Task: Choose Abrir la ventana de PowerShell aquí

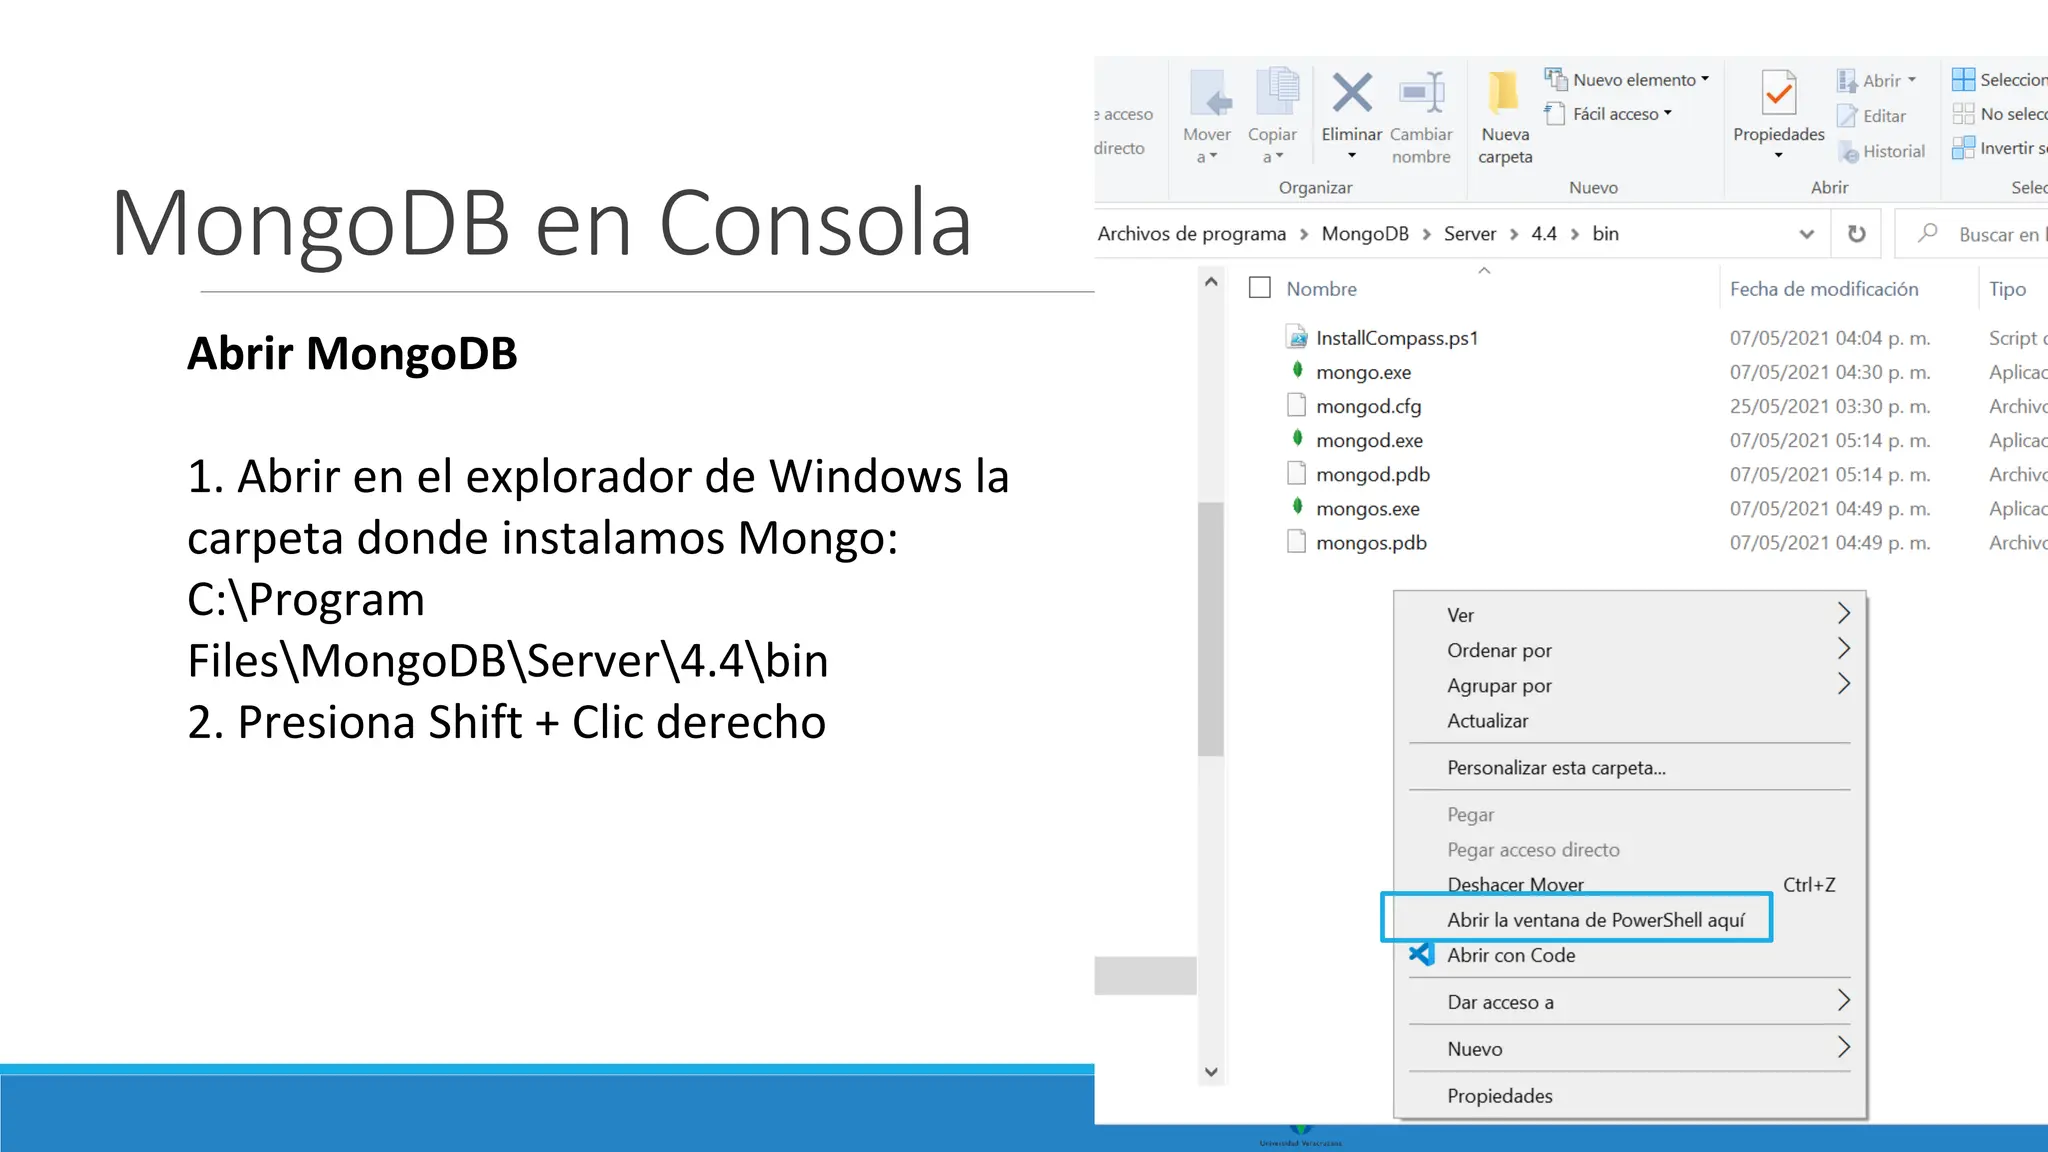Action: (1596, 920)
